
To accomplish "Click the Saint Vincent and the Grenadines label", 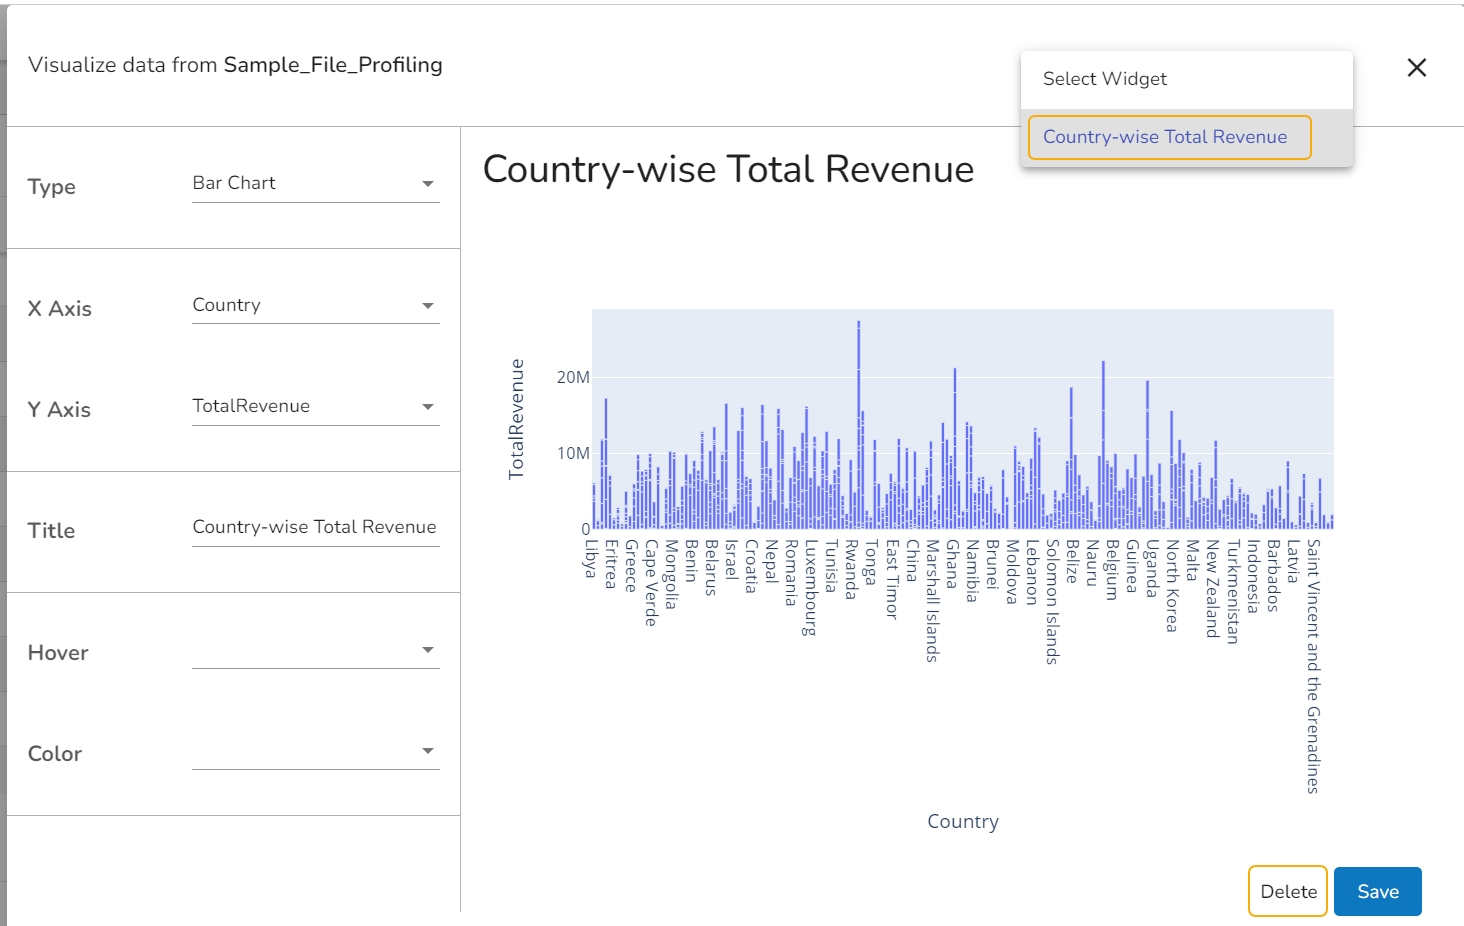I will 1313,666.
